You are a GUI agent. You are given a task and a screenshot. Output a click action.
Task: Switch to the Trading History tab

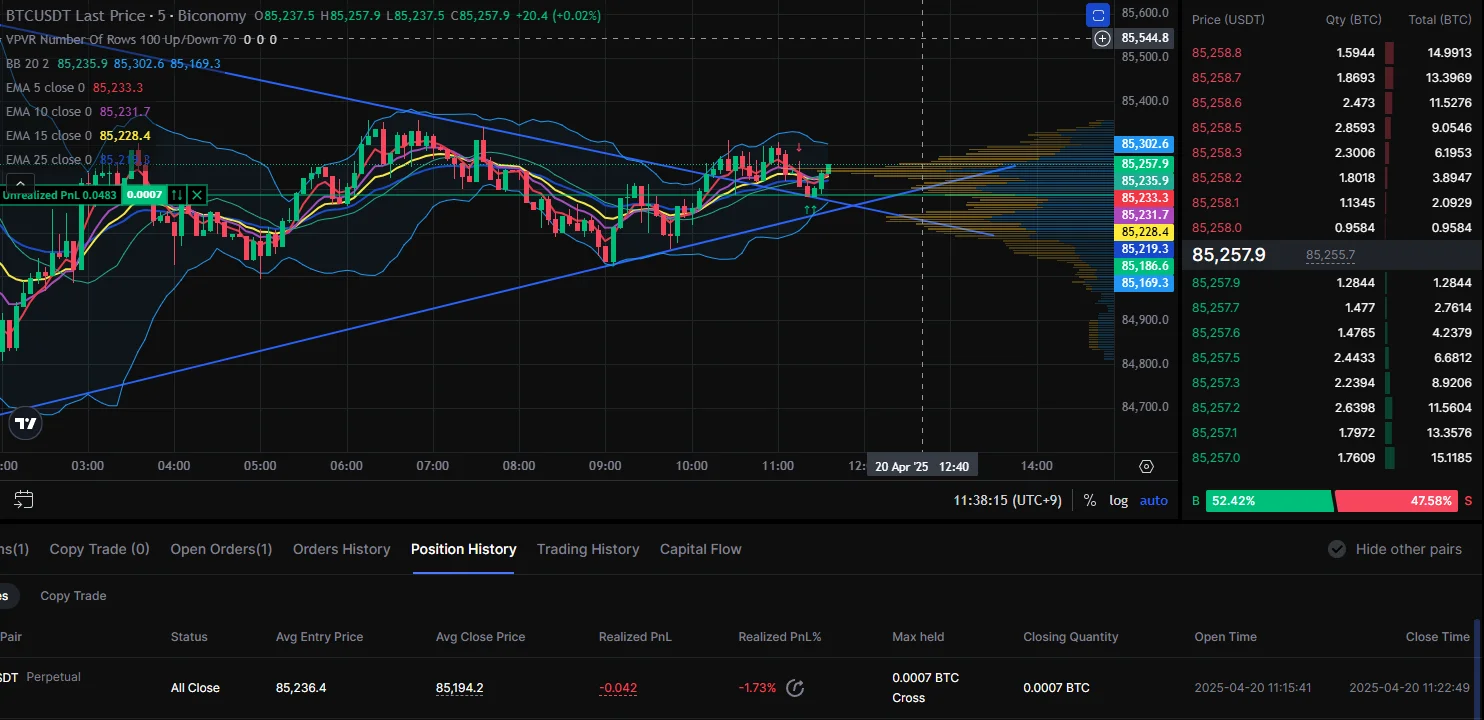pyautogui.click(x=587, y=549)
